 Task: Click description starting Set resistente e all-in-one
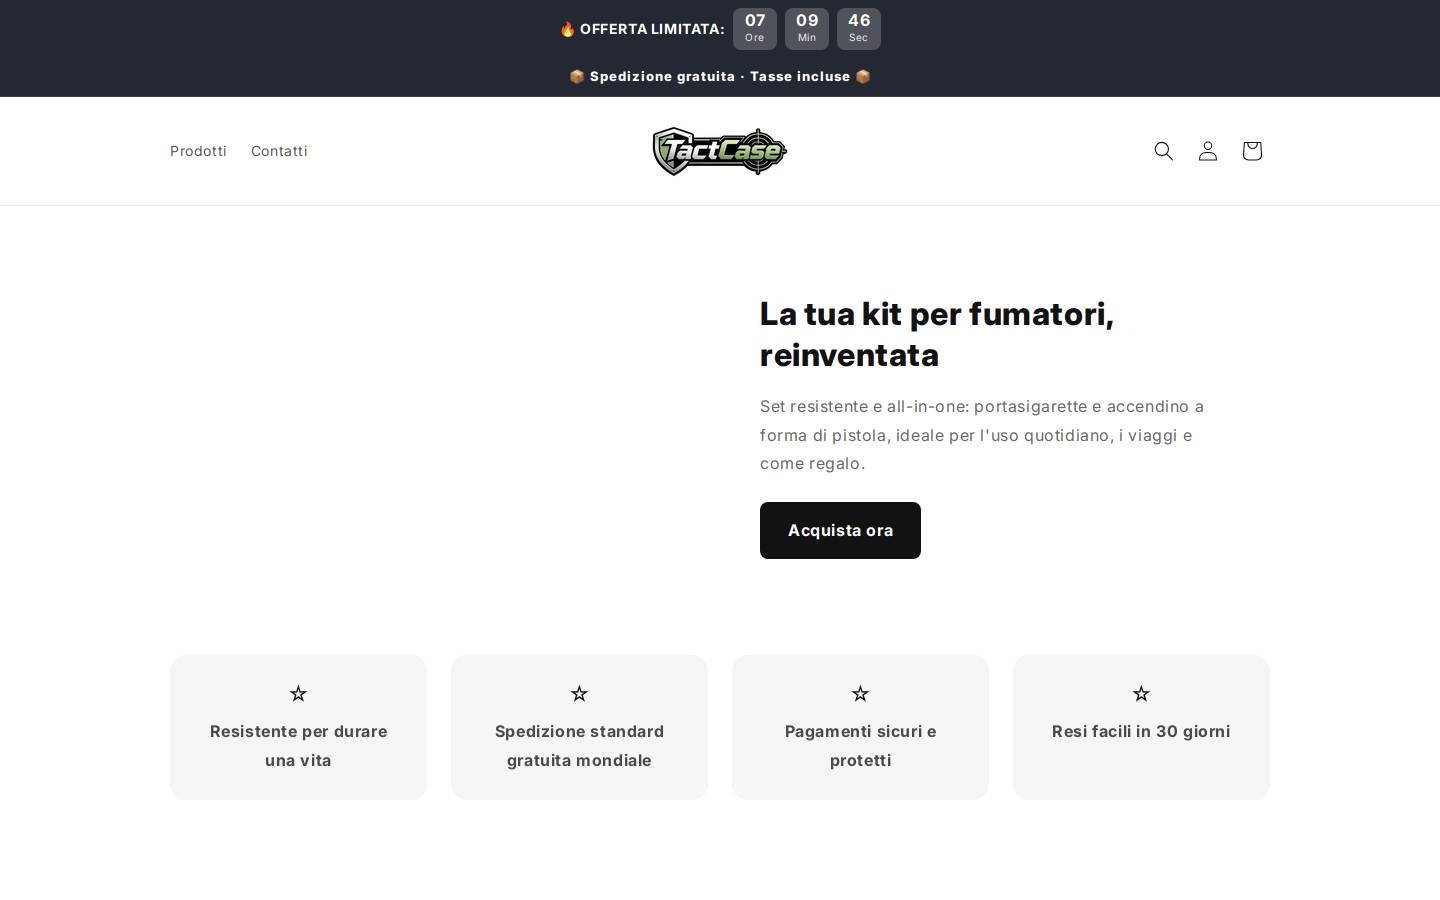pyautogui.click(x=982, y=435)
